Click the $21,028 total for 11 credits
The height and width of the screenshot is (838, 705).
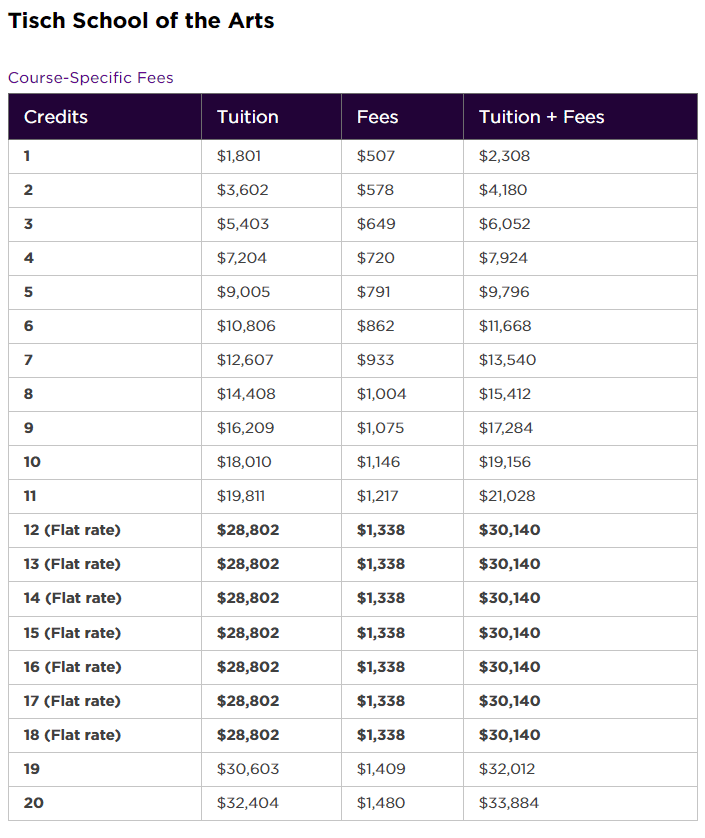[x=505, y=496]
